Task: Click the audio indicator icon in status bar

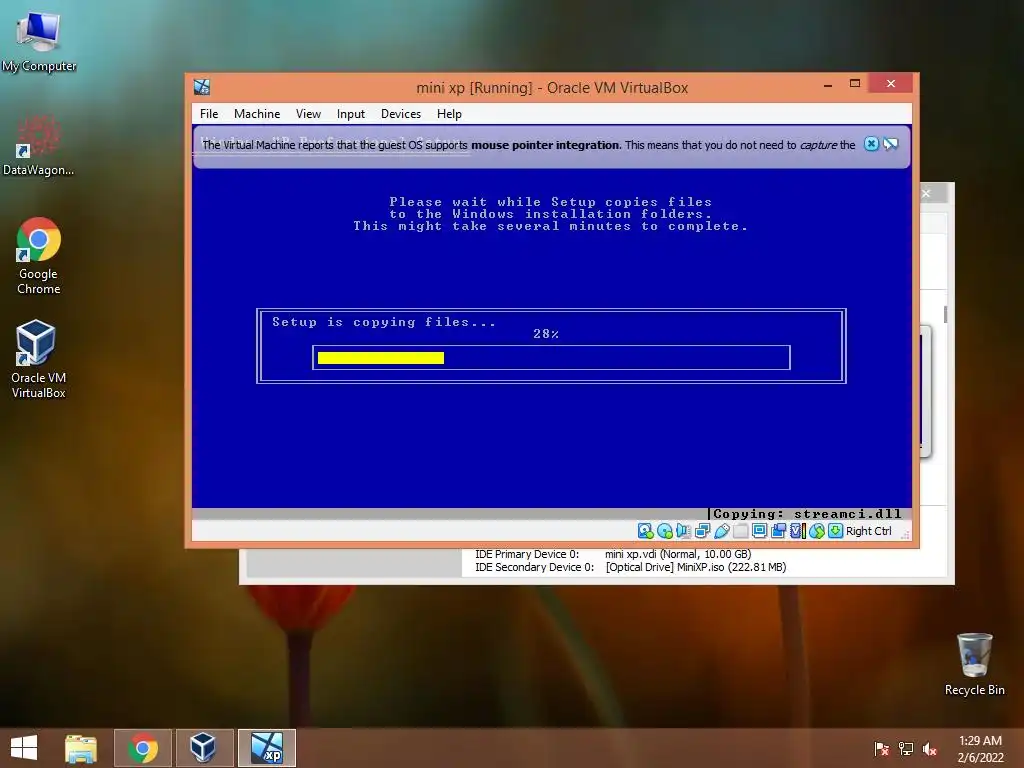Action: 683,531
